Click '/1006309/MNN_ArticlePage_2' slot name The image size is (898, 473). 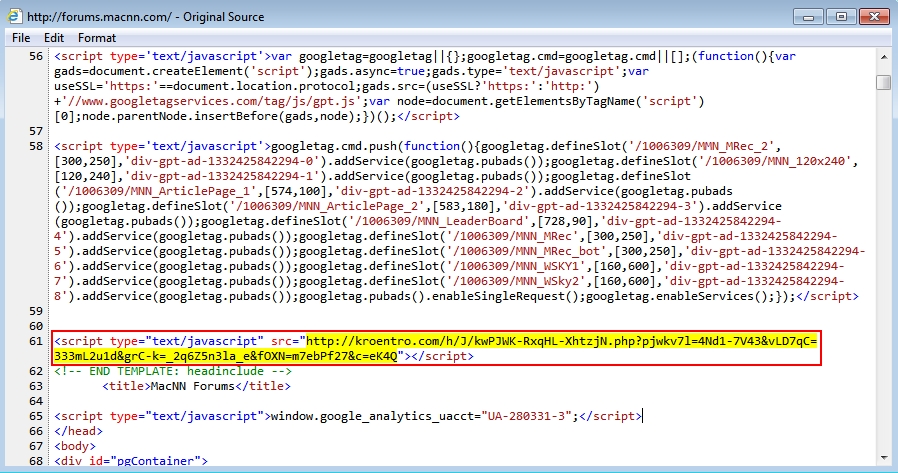327,206
